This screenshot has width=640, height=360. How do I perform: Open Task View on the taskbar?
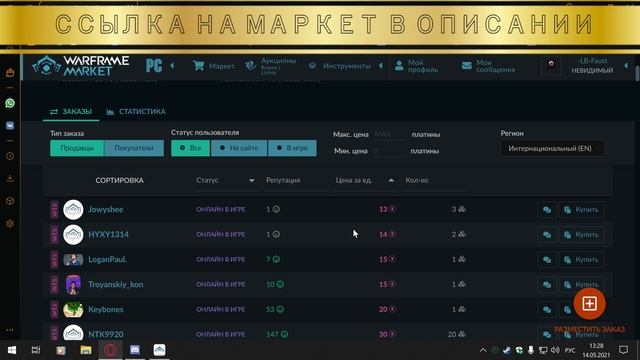coord(36,350)
